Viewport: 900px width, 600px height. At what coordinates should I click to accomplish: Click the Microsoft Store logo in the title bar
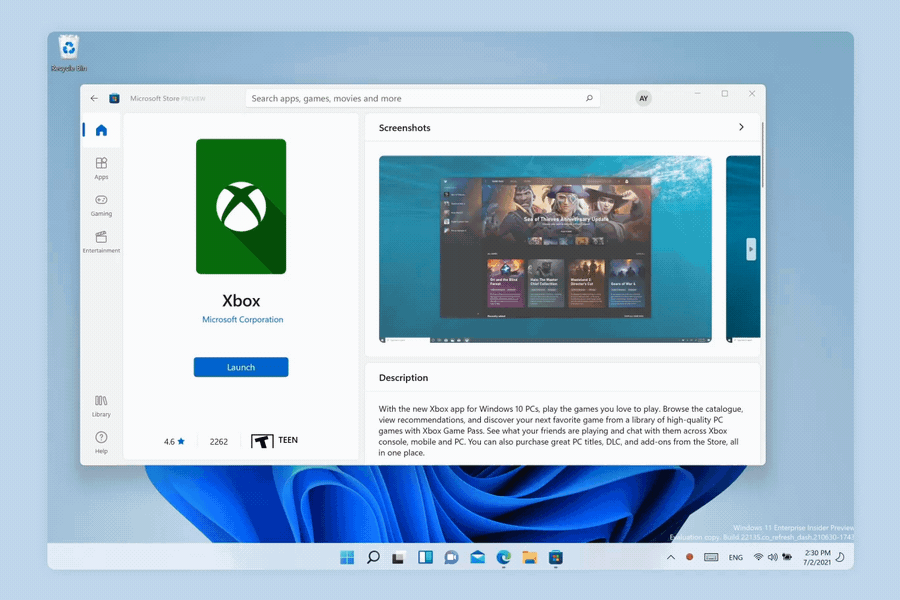pos(113,97)
